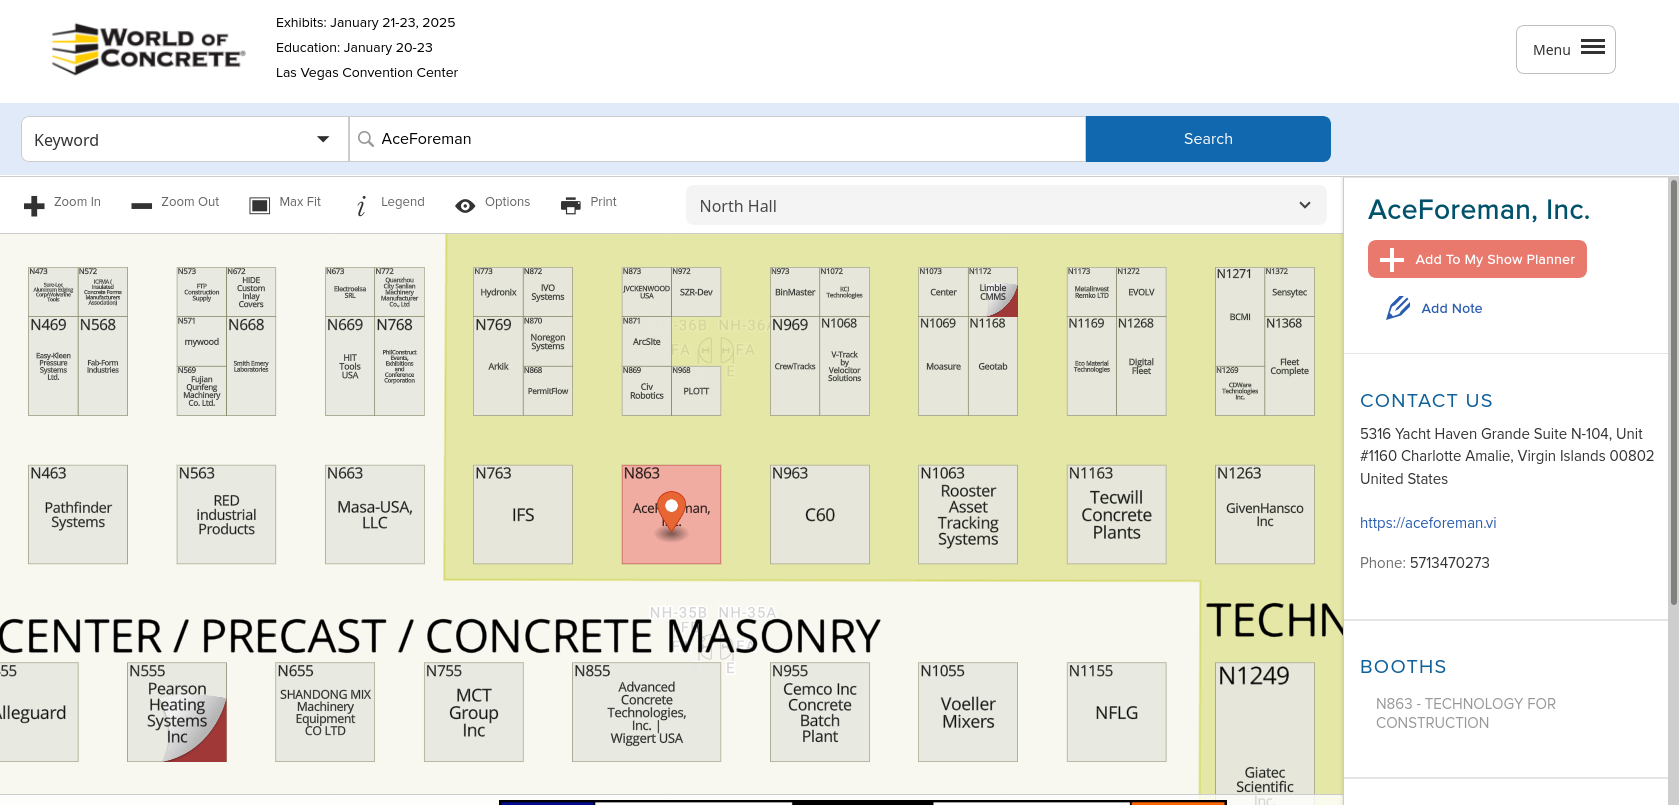Viewport: 1679px width, 805px height.
Task: Click the Add Note link
Action: coord(1452,308)
